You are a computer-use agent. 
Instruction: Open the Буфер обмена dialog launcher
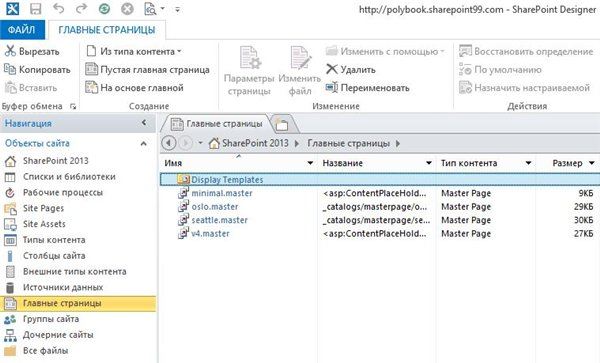coord(73,107)
